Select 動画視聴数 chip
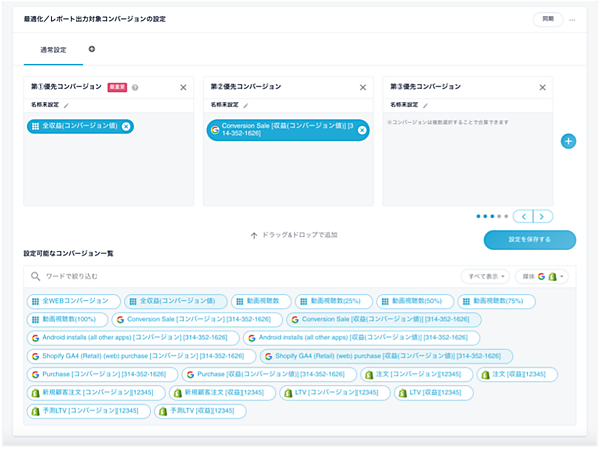 pyautogui.click(x=261, y=301)
